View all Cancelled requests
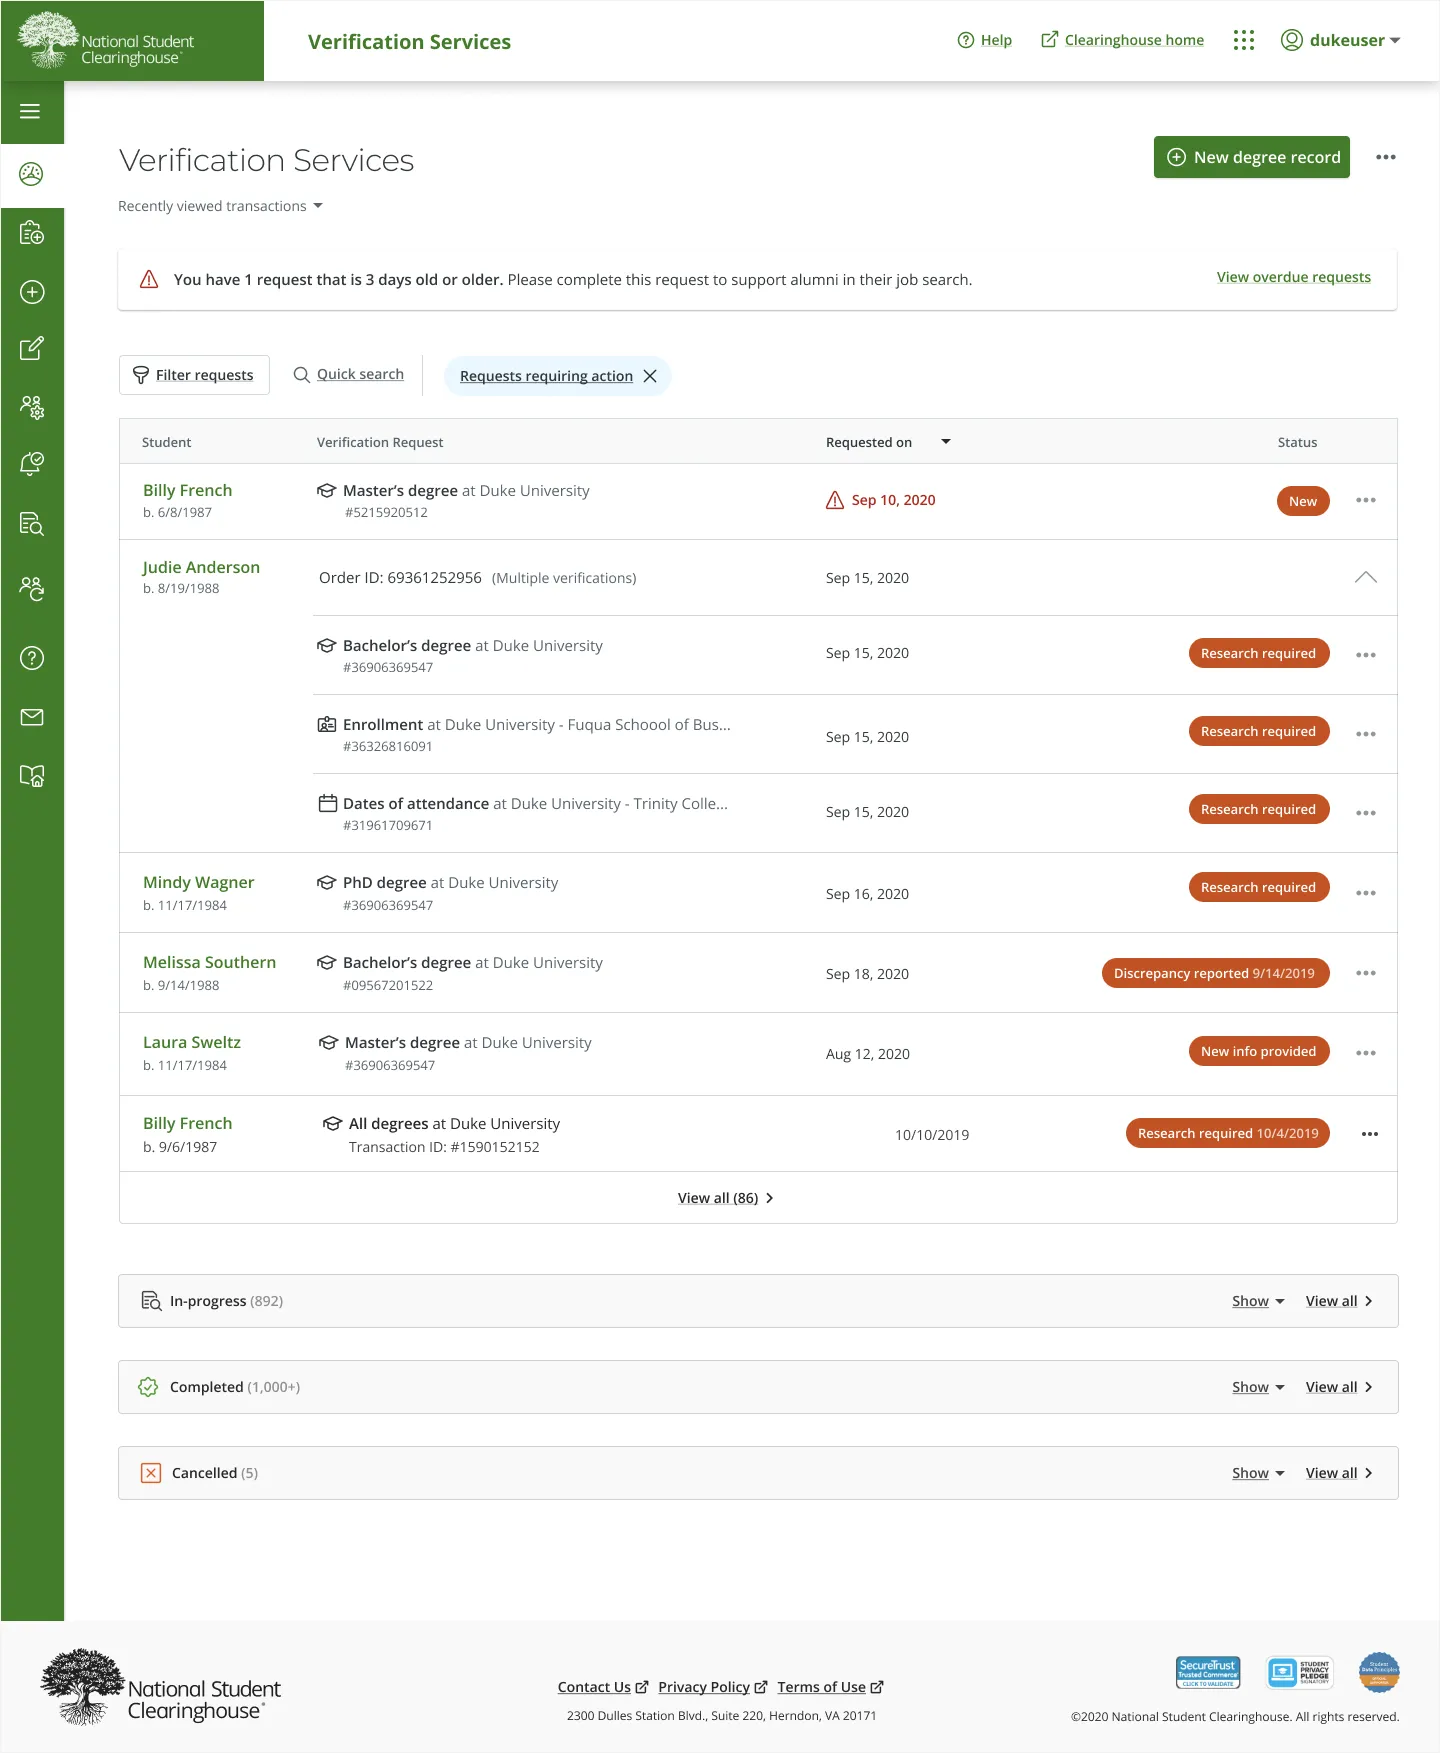This screenshot has width=1440, height=1753. (x=1339, y=1473)
